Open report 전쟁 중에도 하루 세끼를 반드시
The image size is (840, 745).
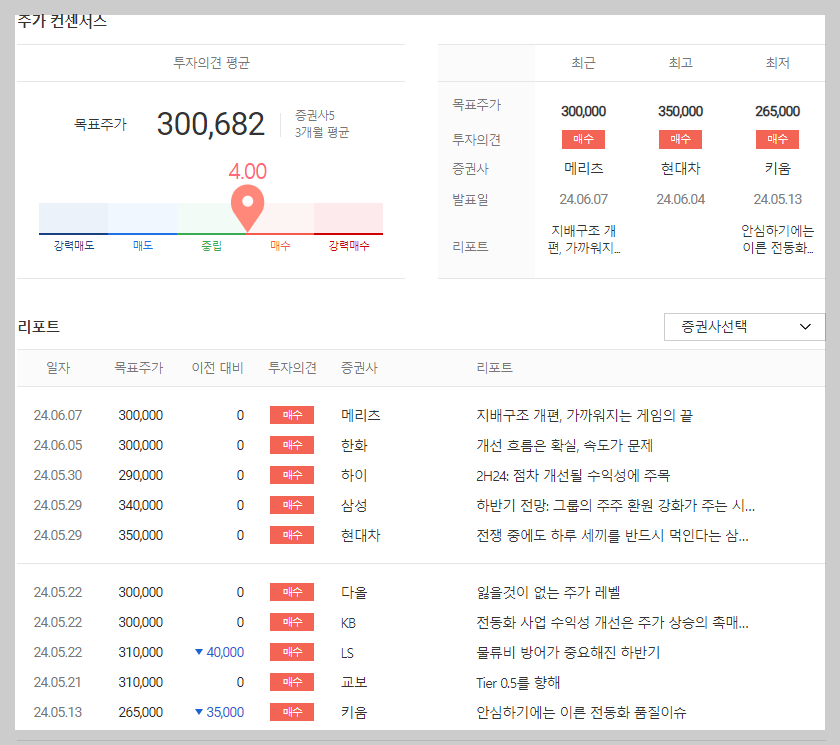point(612,535)
